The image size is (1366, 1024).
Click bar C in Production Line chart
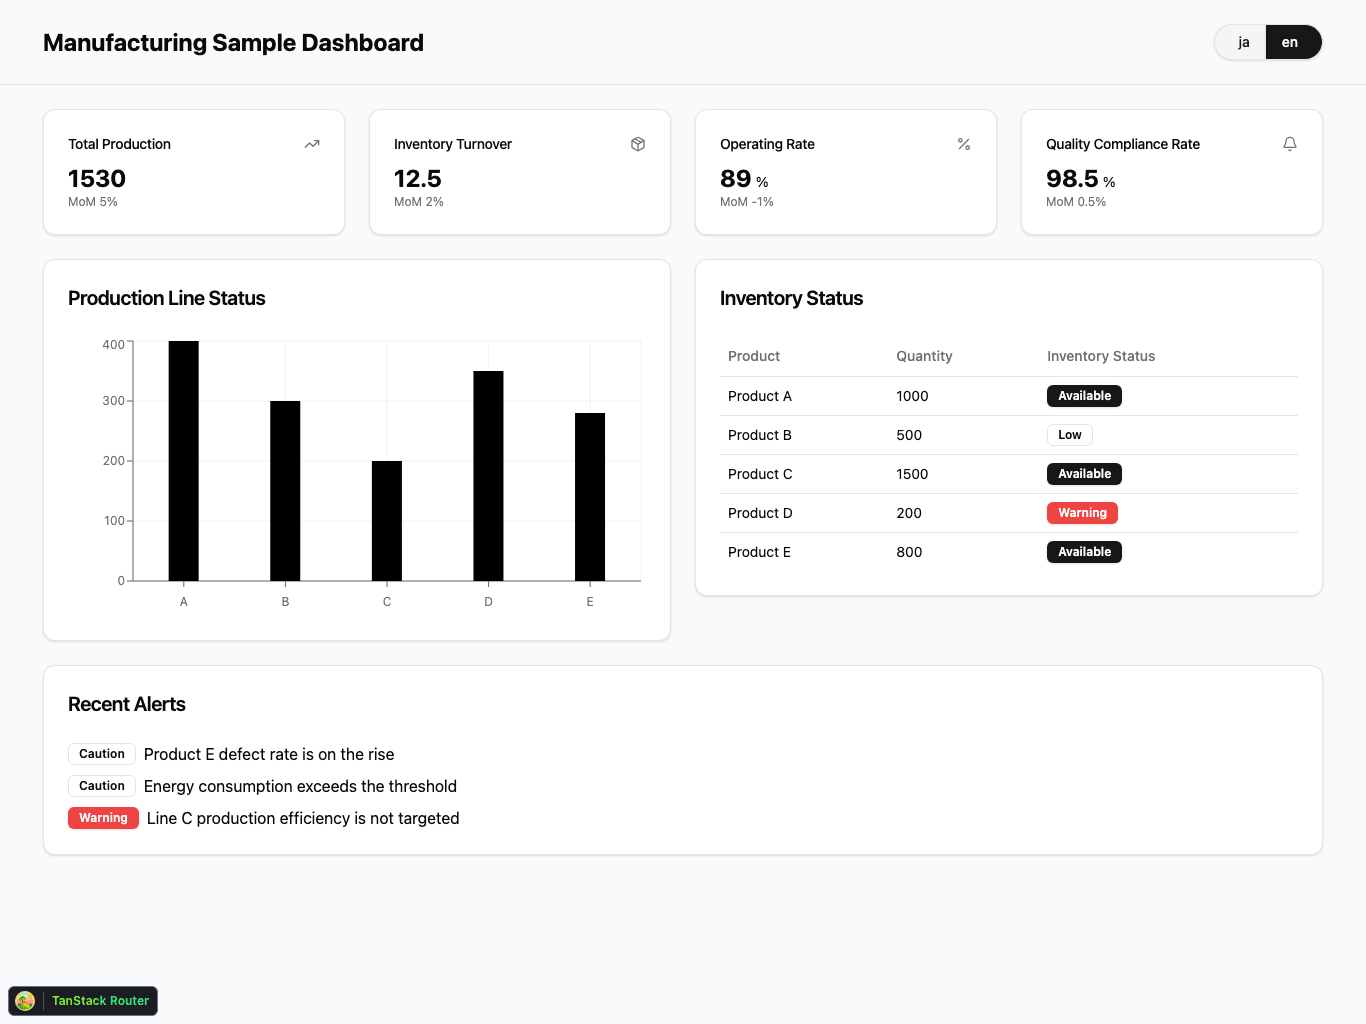coord(387,521)
